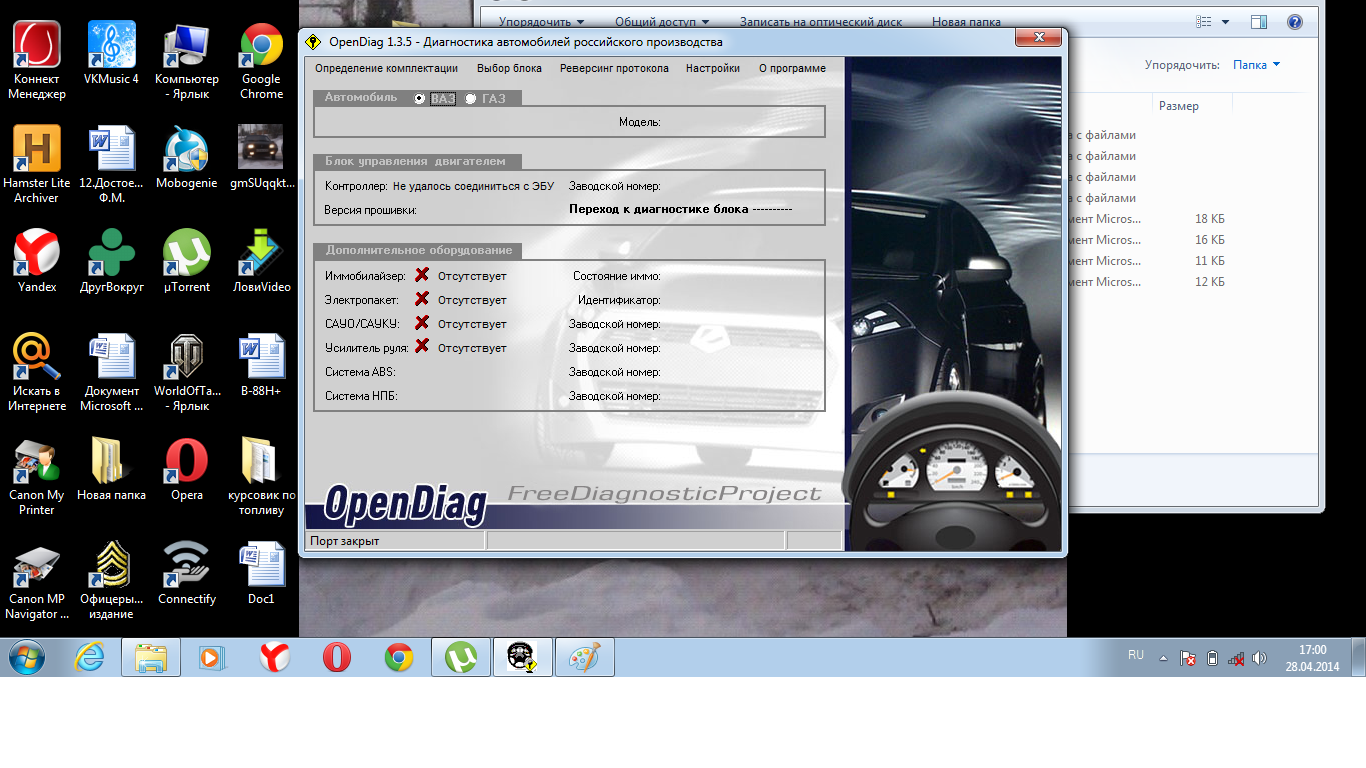The height and width of the screenshot is (768, 1366).
Task: Open Yandex browser desktop shortcut
Action: (x=37, y=262)
